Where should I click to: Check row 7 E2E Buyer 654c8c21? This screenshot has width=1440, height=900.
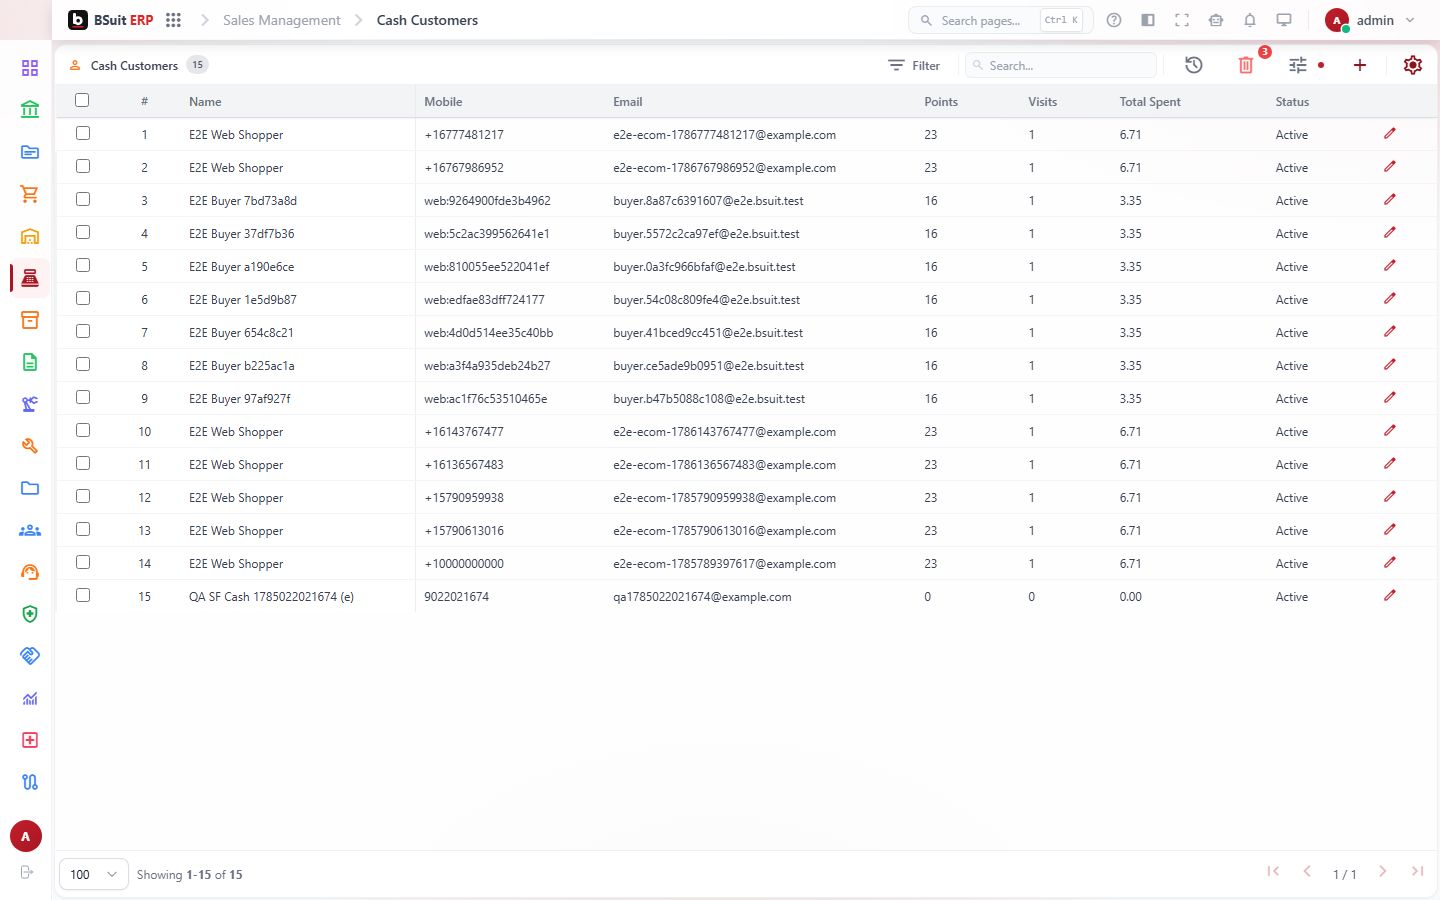[83, 331]
